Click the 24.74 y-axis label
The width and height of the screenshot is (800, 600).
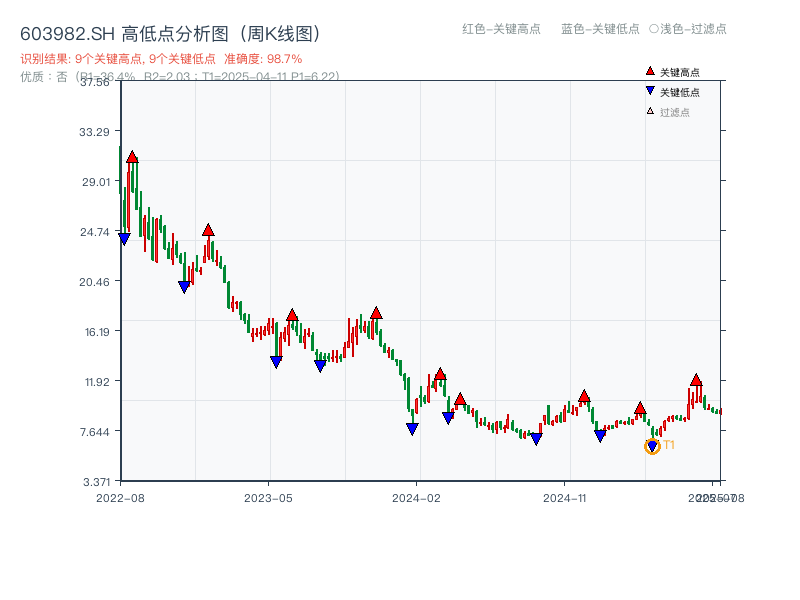pos(95,232)
